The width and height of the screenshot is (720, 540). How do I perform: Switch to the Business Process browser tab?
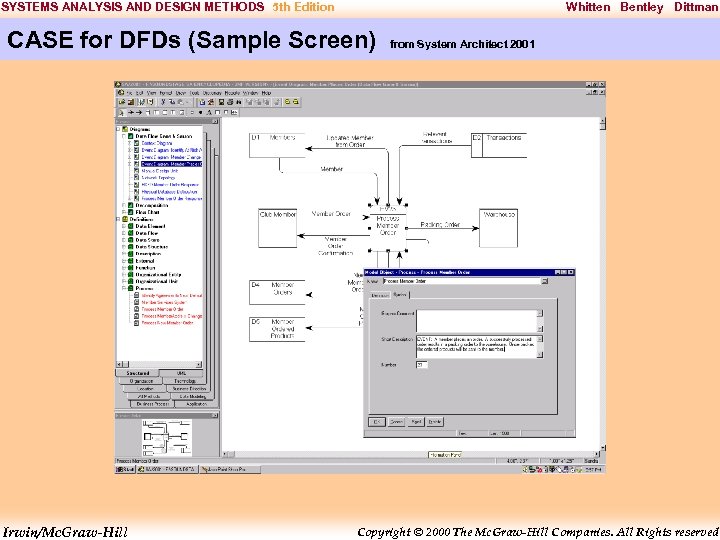click(152, 404)
